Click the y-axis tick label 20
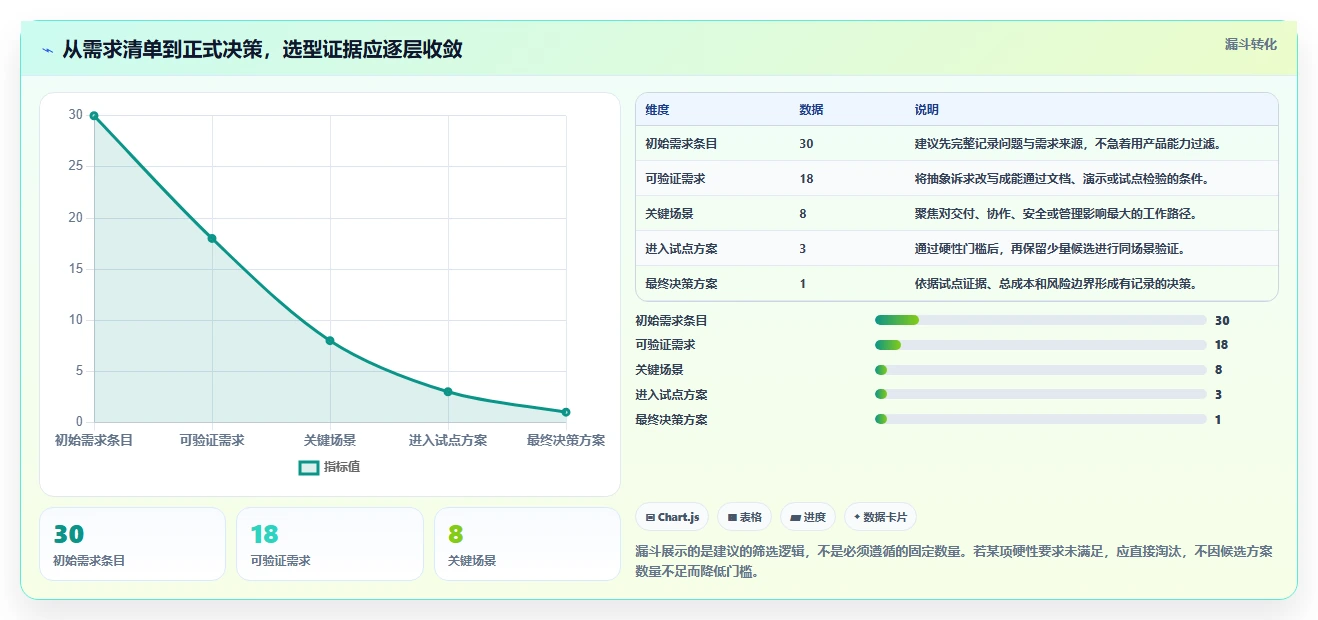The height and width of the screenshot is (620, 1318). [x=76, y=217]
